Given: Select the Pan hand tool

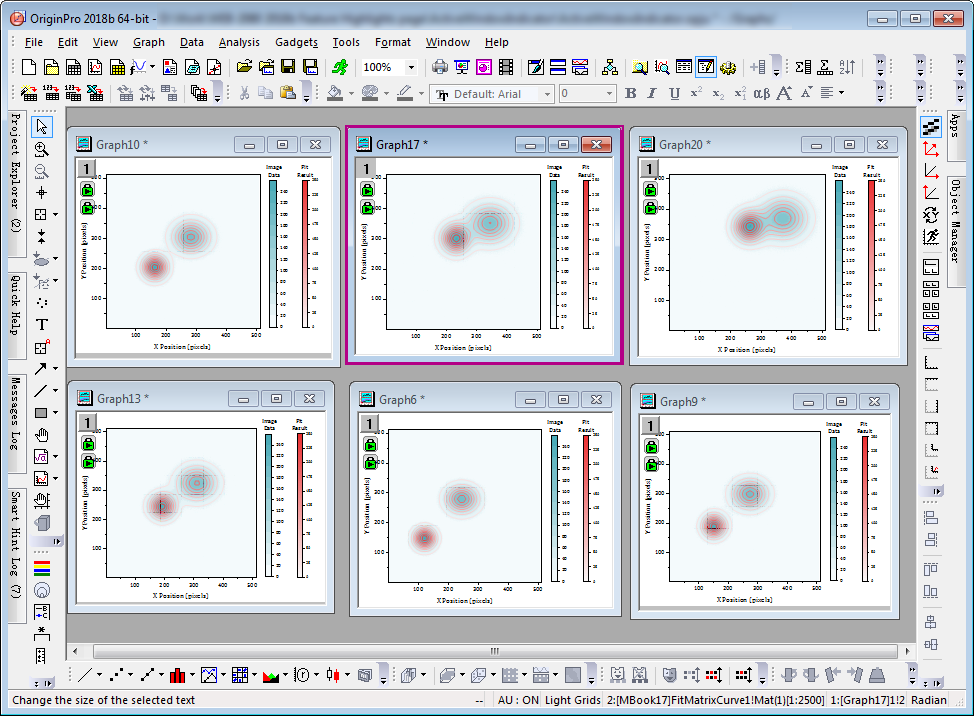Looking at the screenshot, I should coord(42,435).
